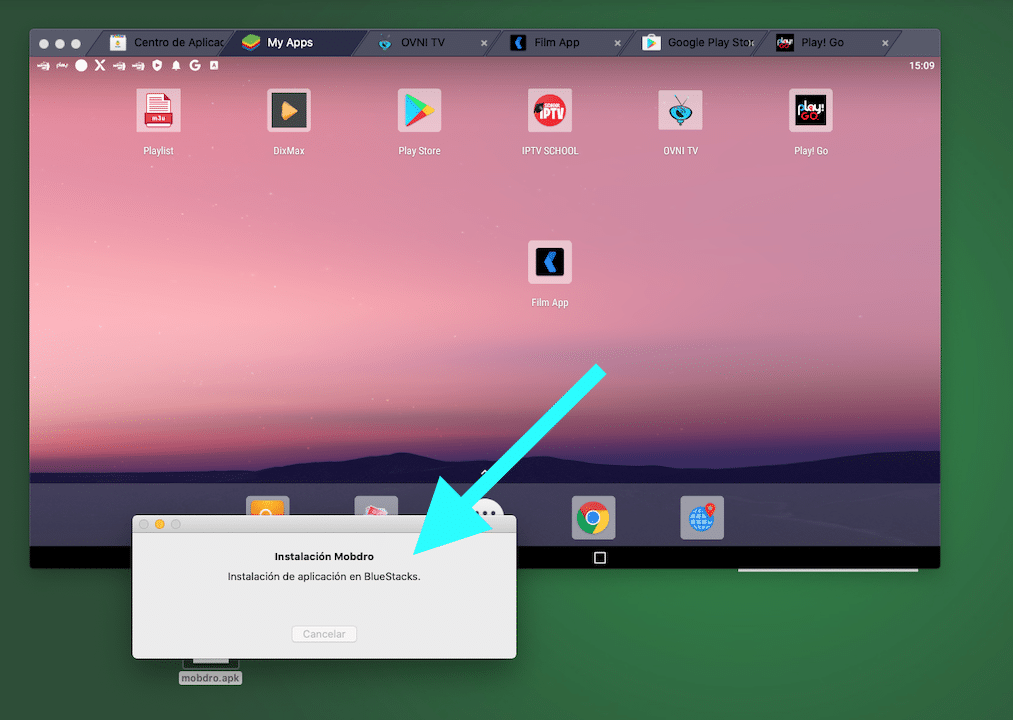Open the app drawer dots icon

coord(486,511)
